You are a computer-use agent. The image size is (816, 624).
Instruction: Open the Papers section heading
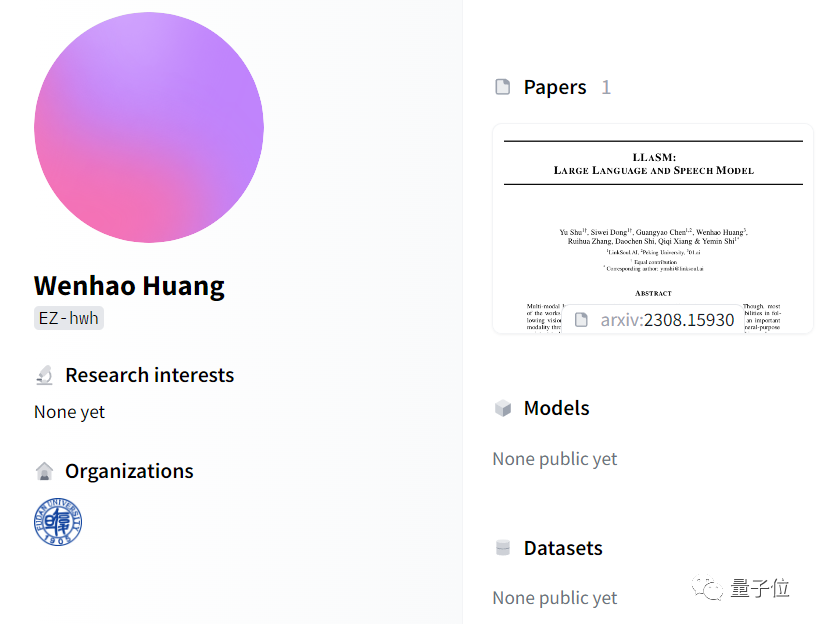click(555, 87)
